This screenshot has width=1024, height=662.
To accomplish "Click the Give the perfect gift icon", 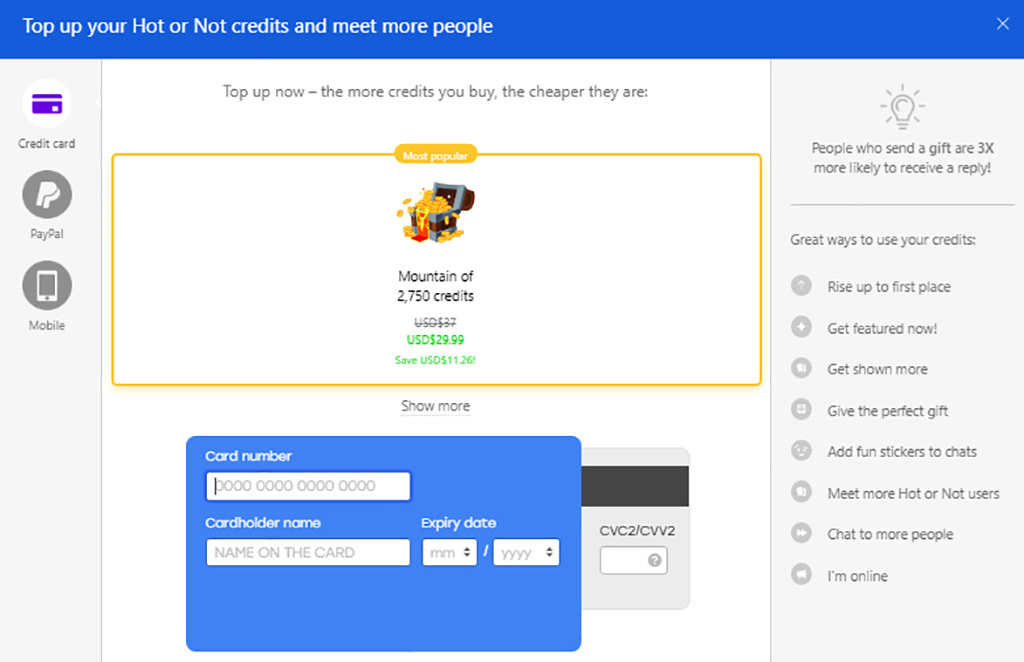I will [802, 410].
